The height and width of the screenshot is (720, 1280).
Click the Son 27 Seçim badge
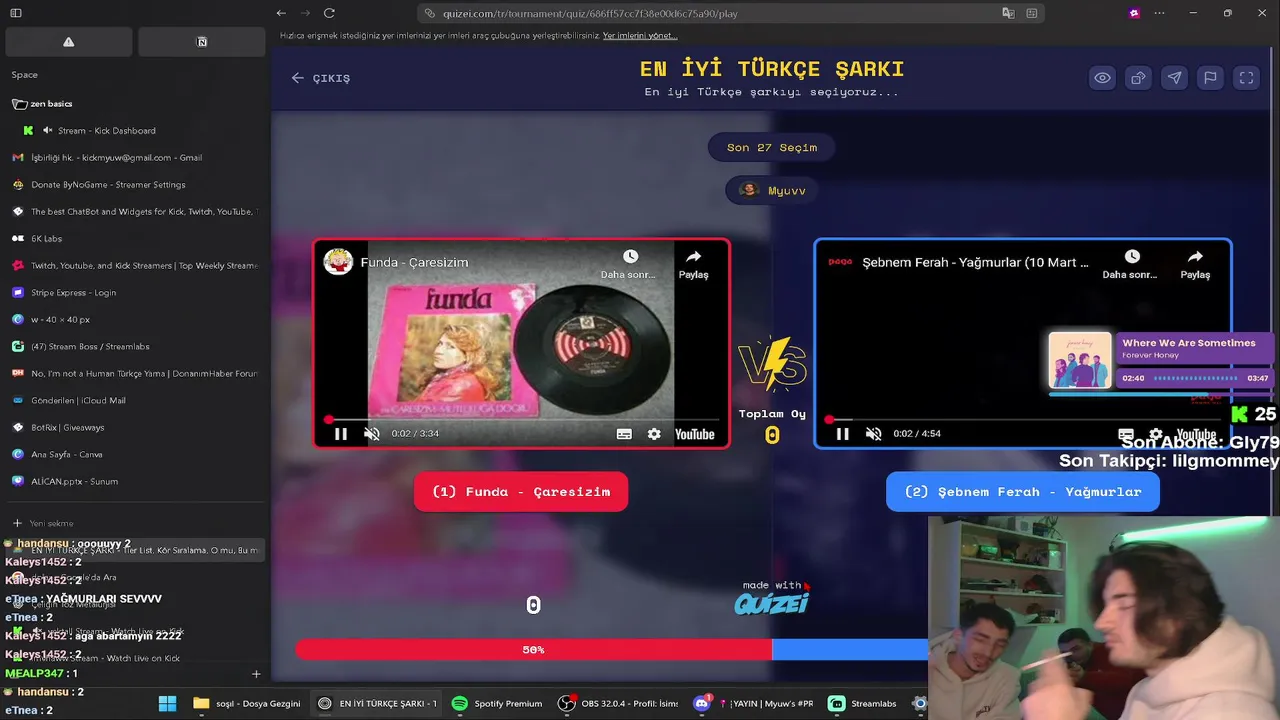[772, 148]
